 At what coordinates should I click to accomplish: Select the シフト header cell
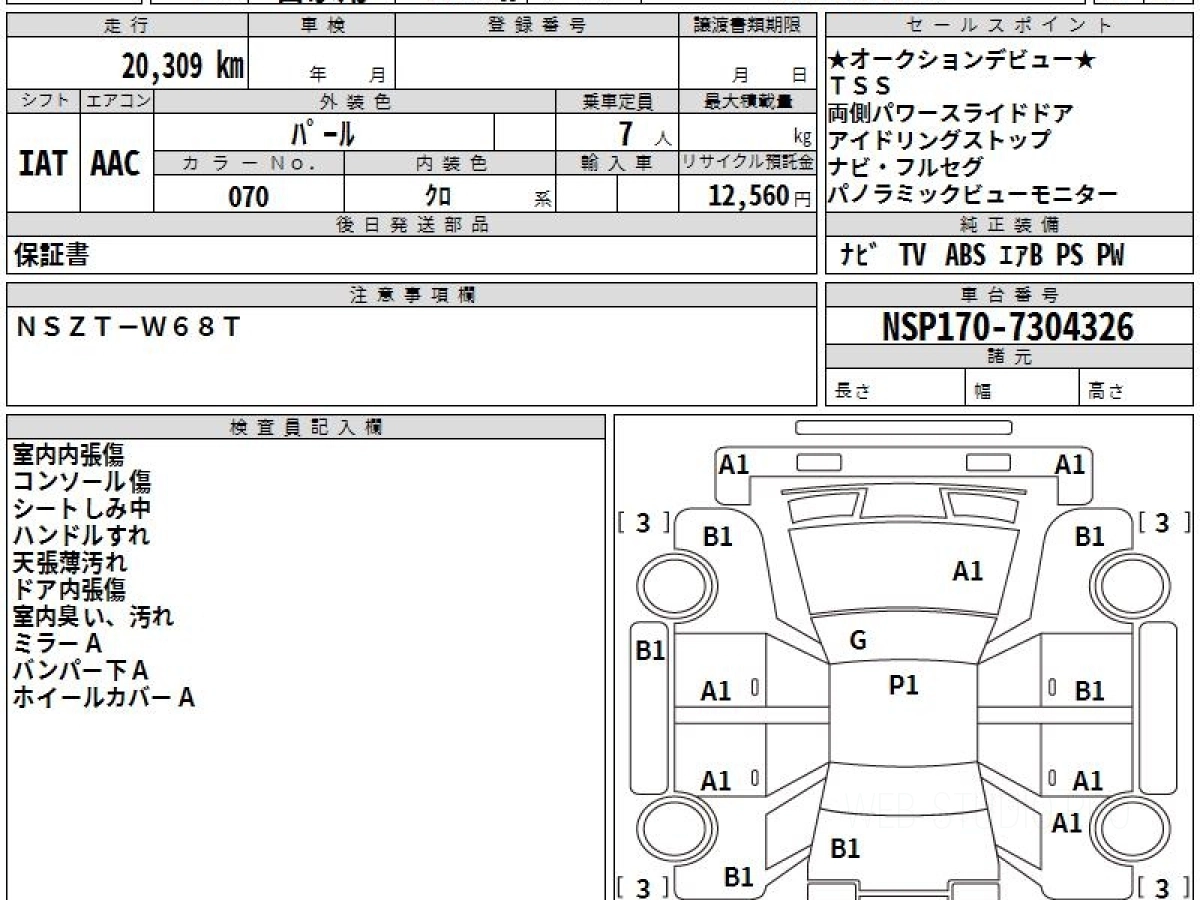click(x=43, y=101)
